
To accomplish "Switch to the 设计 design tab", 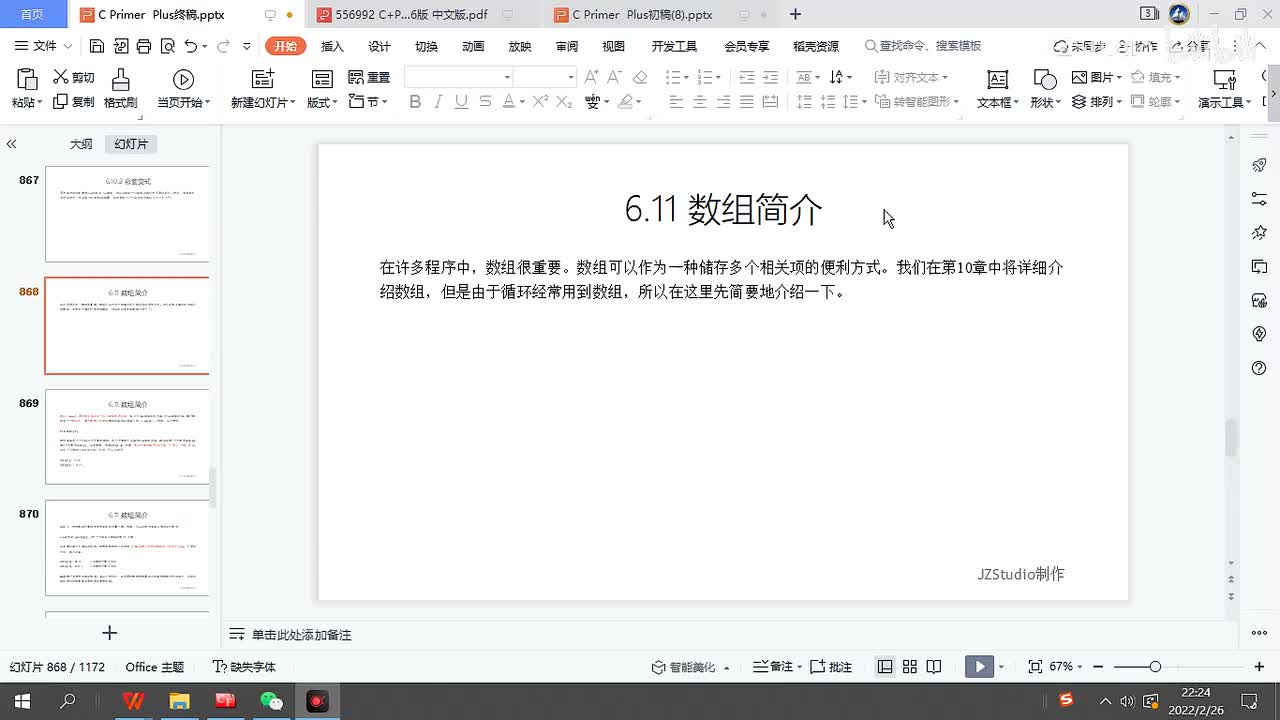I will coord(379,46).
